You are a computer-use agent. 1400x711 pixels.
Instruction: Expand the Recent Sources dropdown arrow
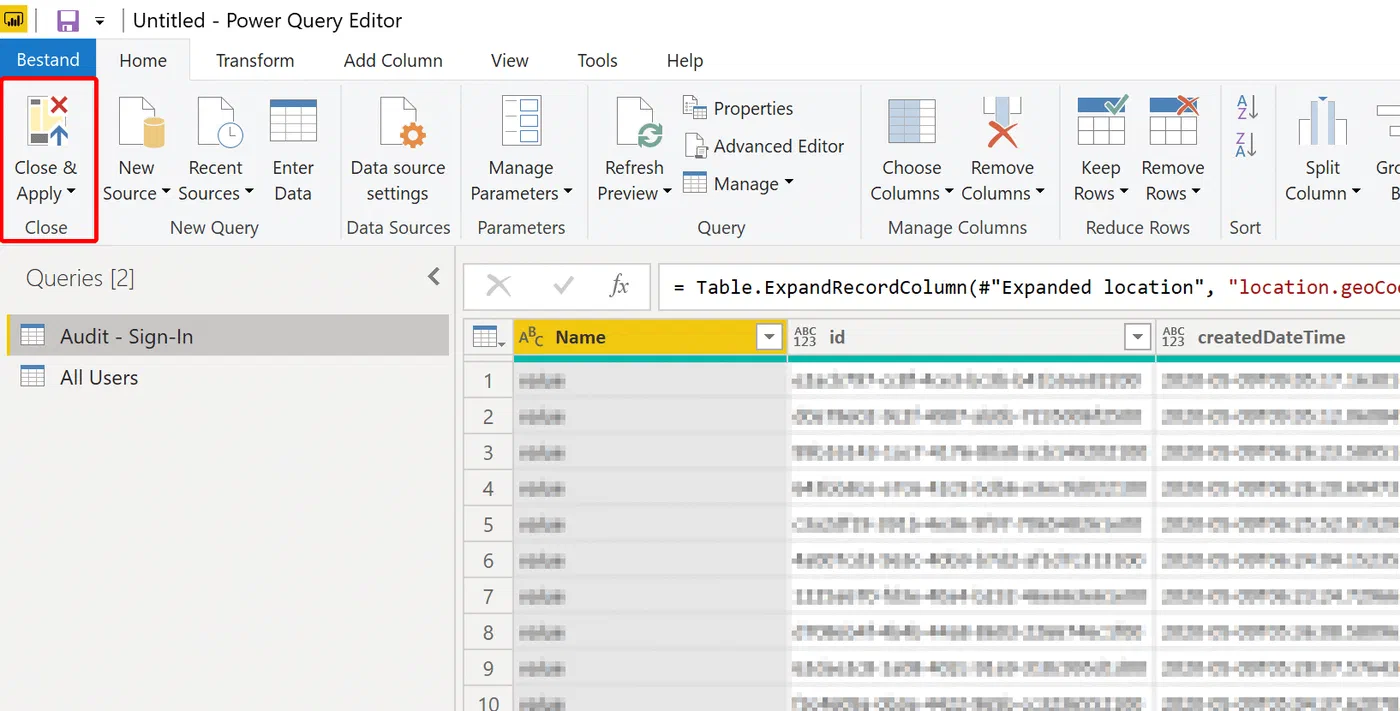point(249,194)
